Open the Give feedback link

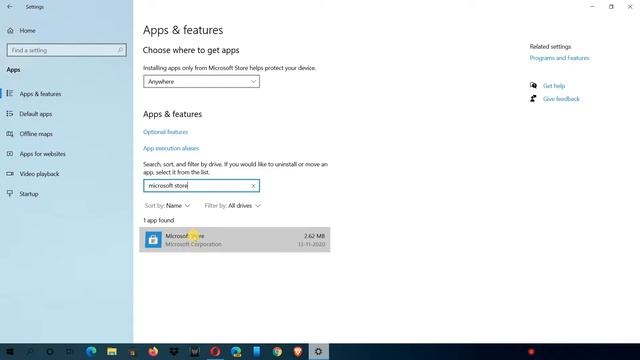point(561,99)
